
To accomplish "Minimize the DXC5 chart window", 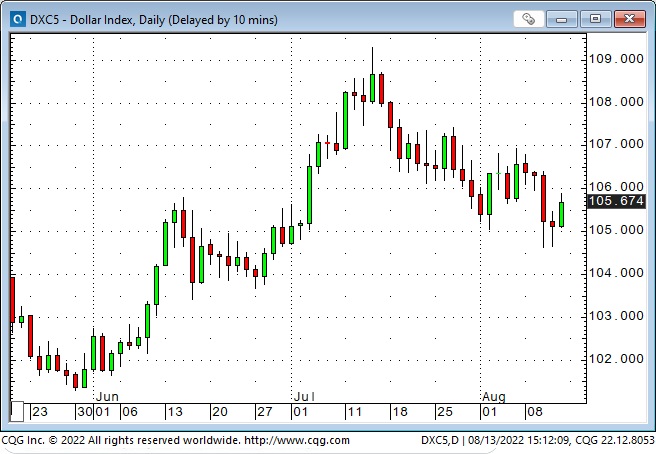I will 561,19.
